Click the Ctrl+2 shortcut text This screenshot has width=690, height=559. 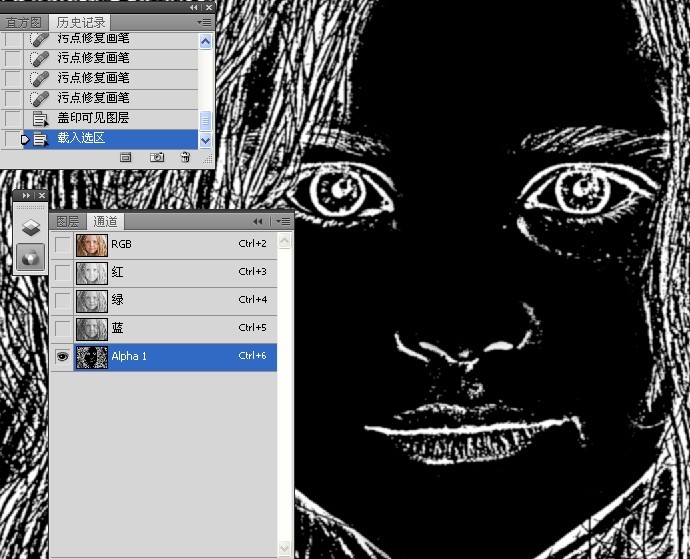253,244
